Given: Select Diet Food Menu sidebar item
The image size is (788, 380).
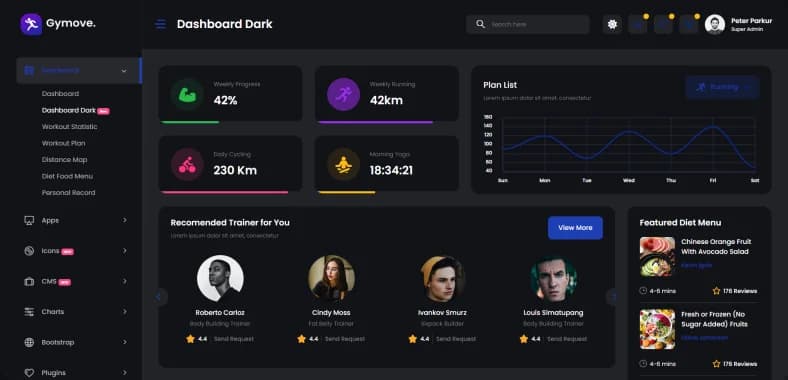Looking at the screenshot, I should 67,176.
